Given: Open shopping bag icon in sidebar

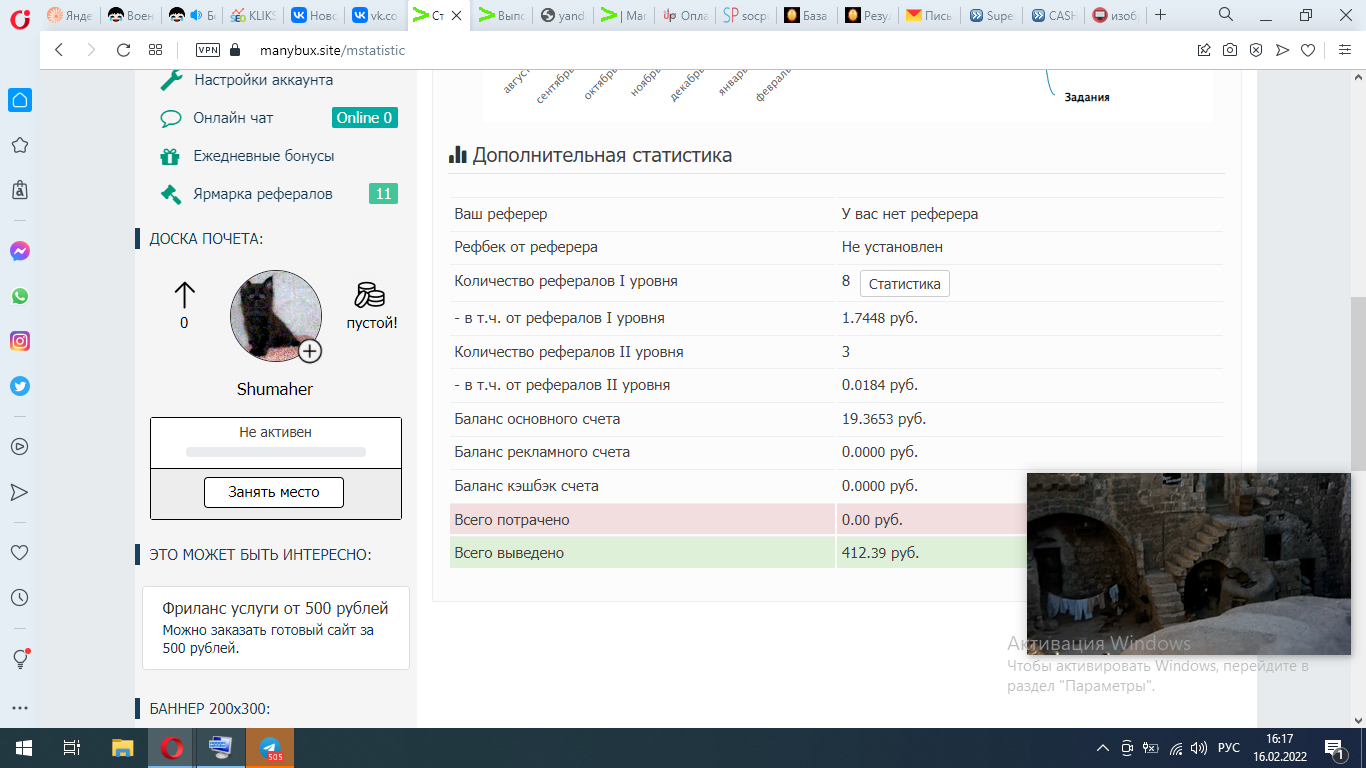Looking at the screenshot, I should (x=19, y=190).
